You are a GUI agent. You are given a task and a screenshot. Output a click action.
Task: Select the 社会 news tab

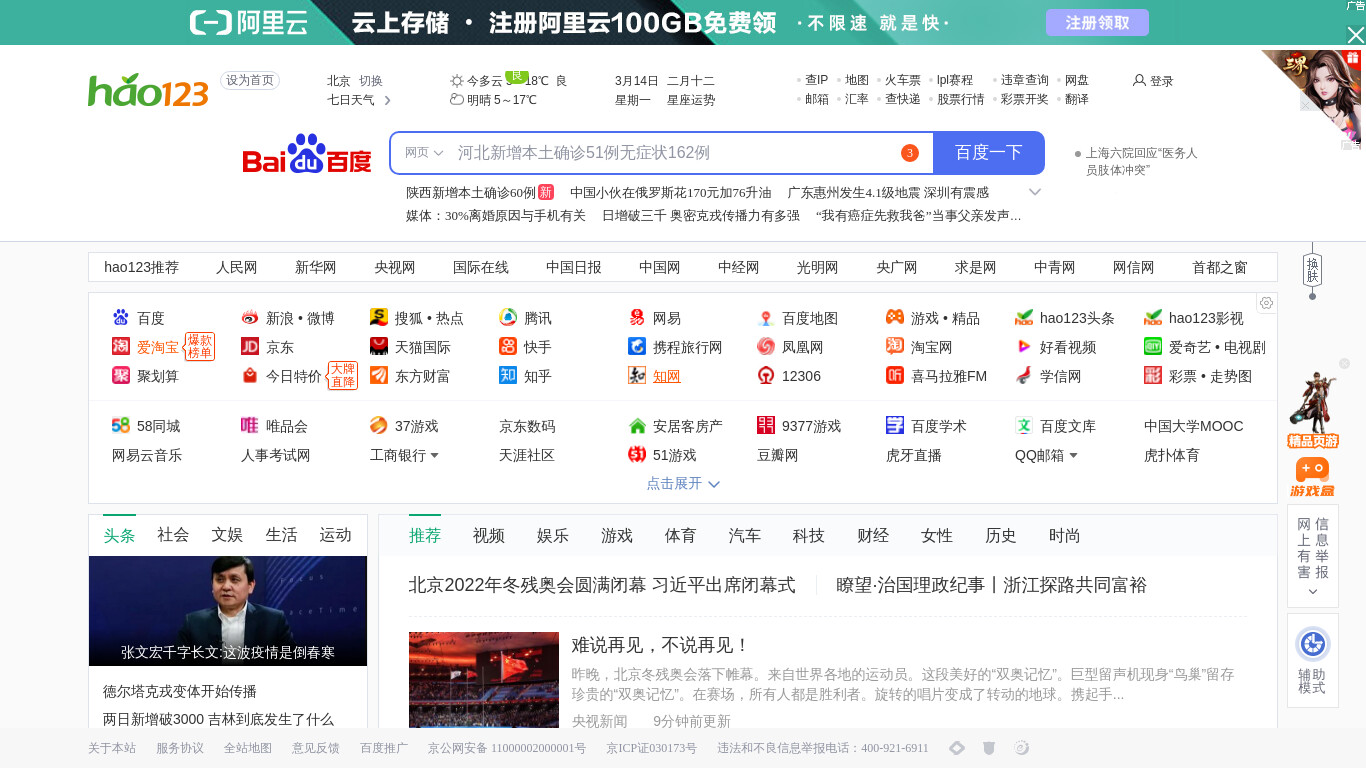(x=173, y=535)
